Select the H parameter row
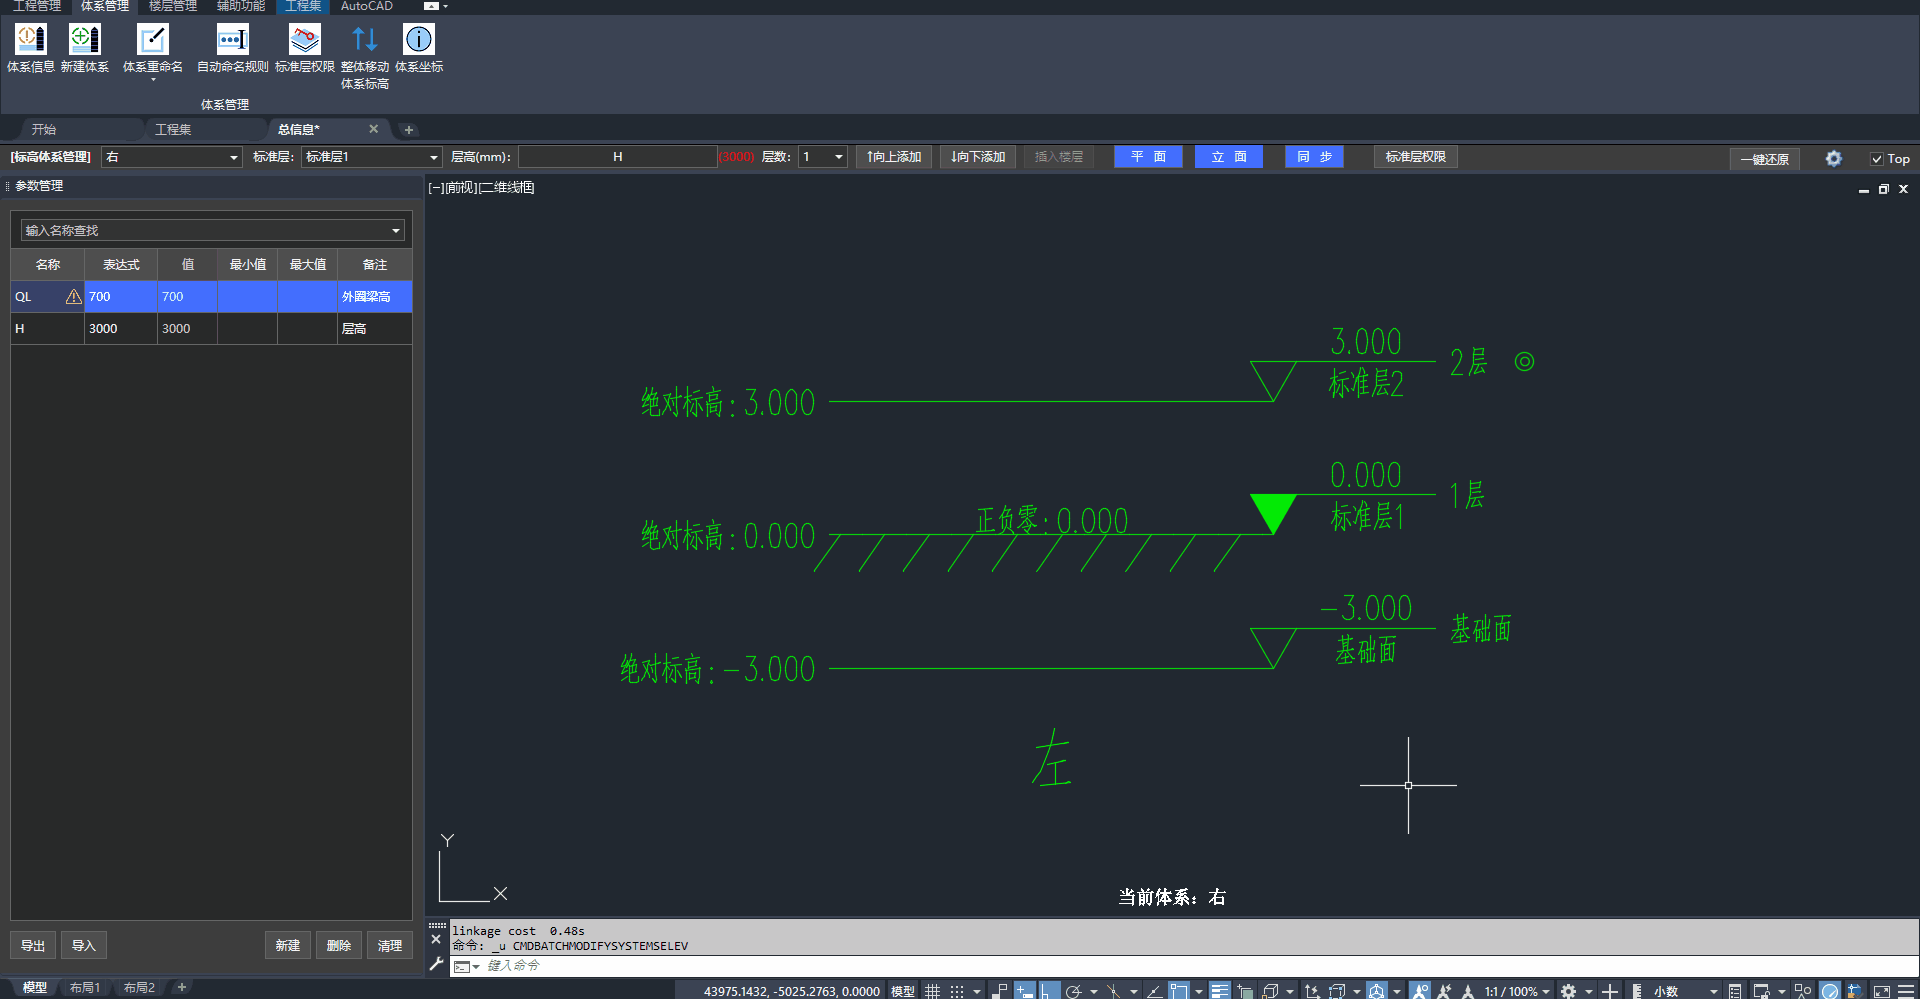The image size is (1920, 999). click(x=47, y=329)
